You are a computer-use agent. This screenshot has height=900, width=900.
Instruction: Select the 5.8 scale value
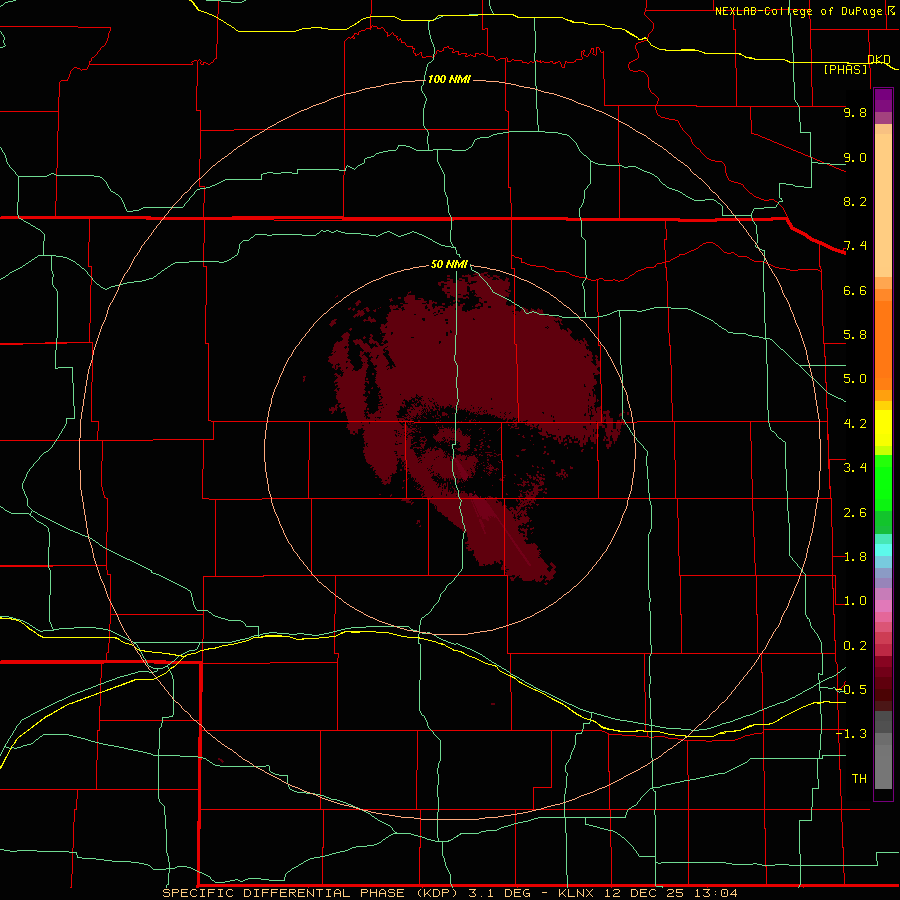click(855, 335)
